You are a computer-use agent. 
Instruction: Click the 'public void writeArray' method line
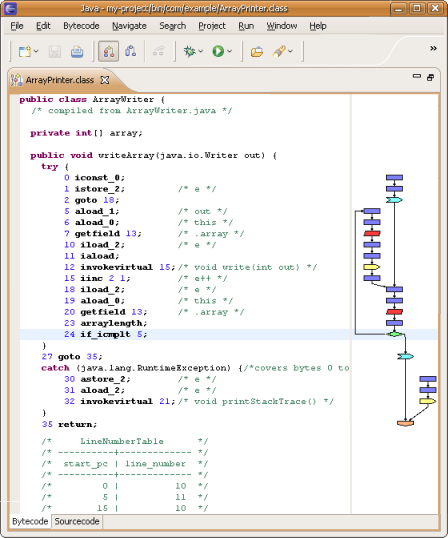coord(153,155)
